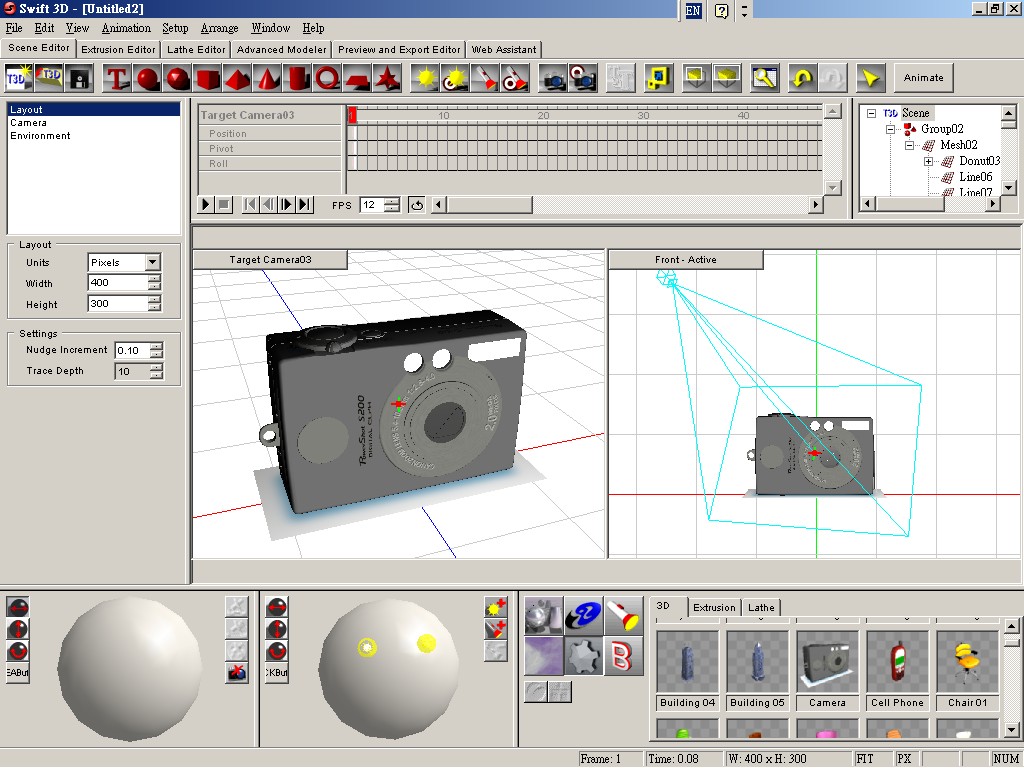
Task: Insert the red cylinder primitive
Action: coord(296,78)
